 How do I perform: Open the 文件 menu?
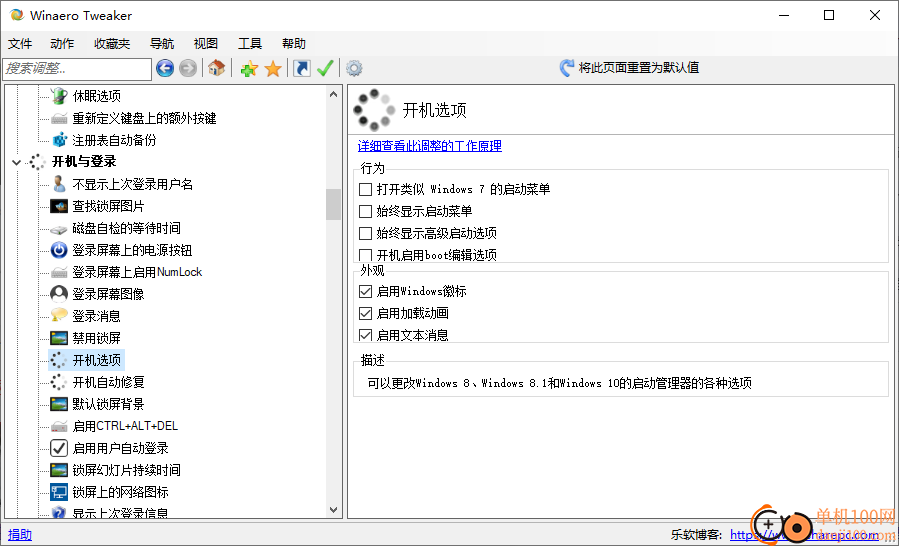click(20, 44)
